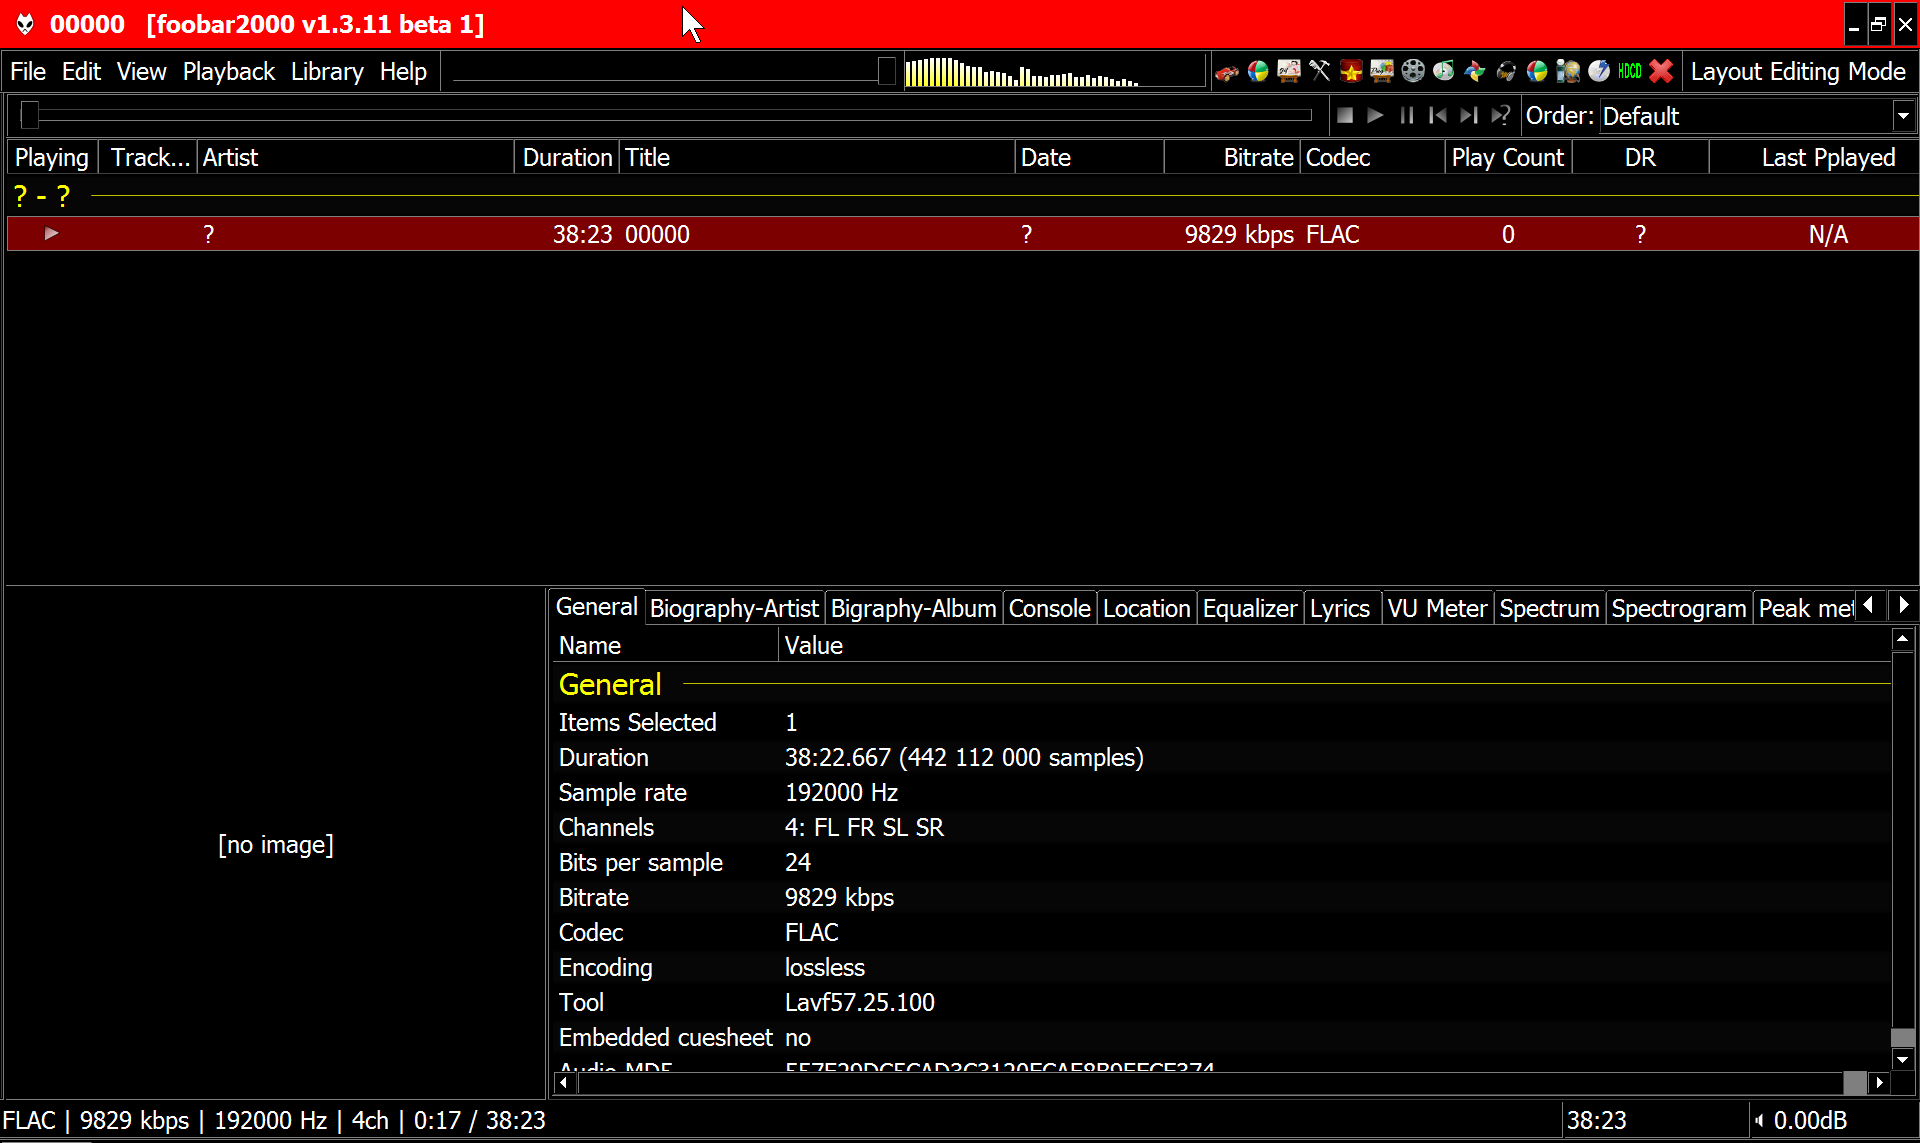Open the Order dropdown showing Default
Image resolution: width=1920 pixels, height=1143 pixels.
(1757, 116)
